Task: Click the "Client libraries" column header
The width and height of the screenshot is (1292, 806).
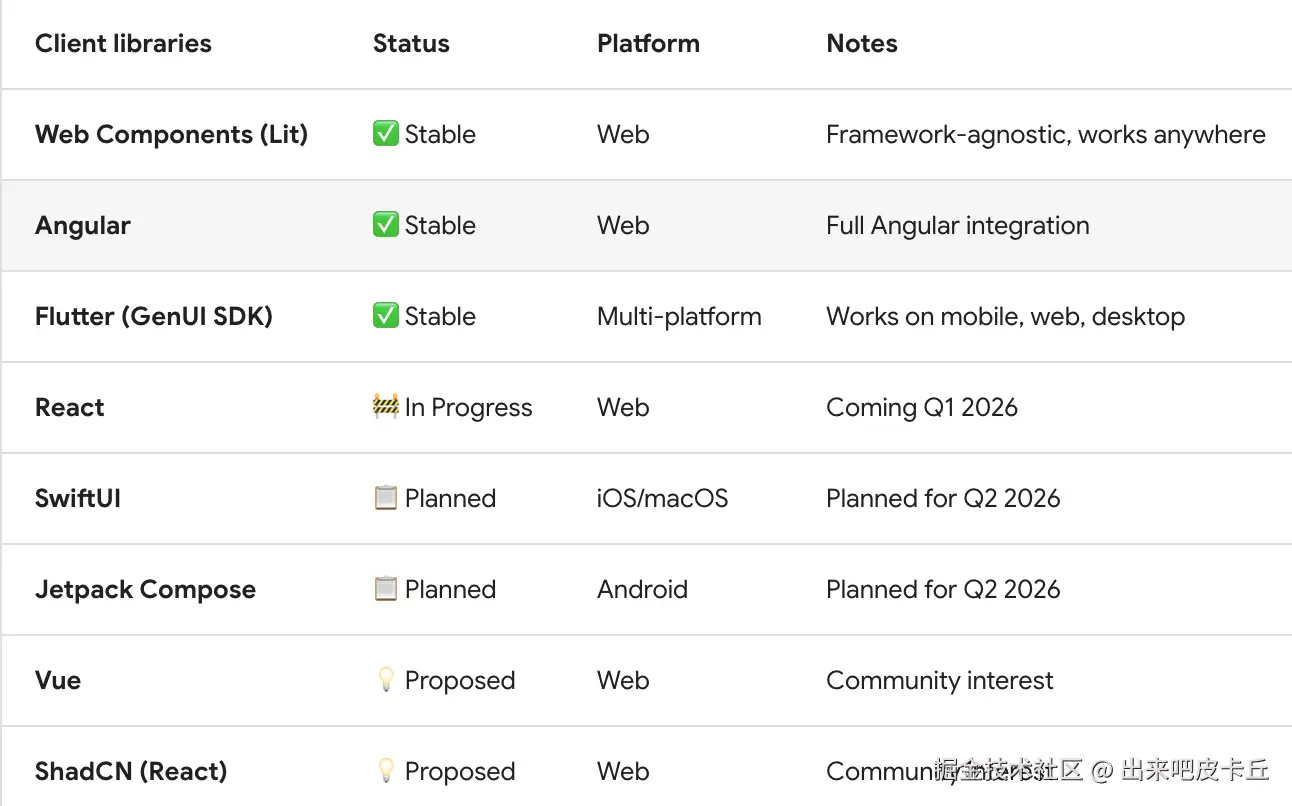Action: (x=123, y=44)
